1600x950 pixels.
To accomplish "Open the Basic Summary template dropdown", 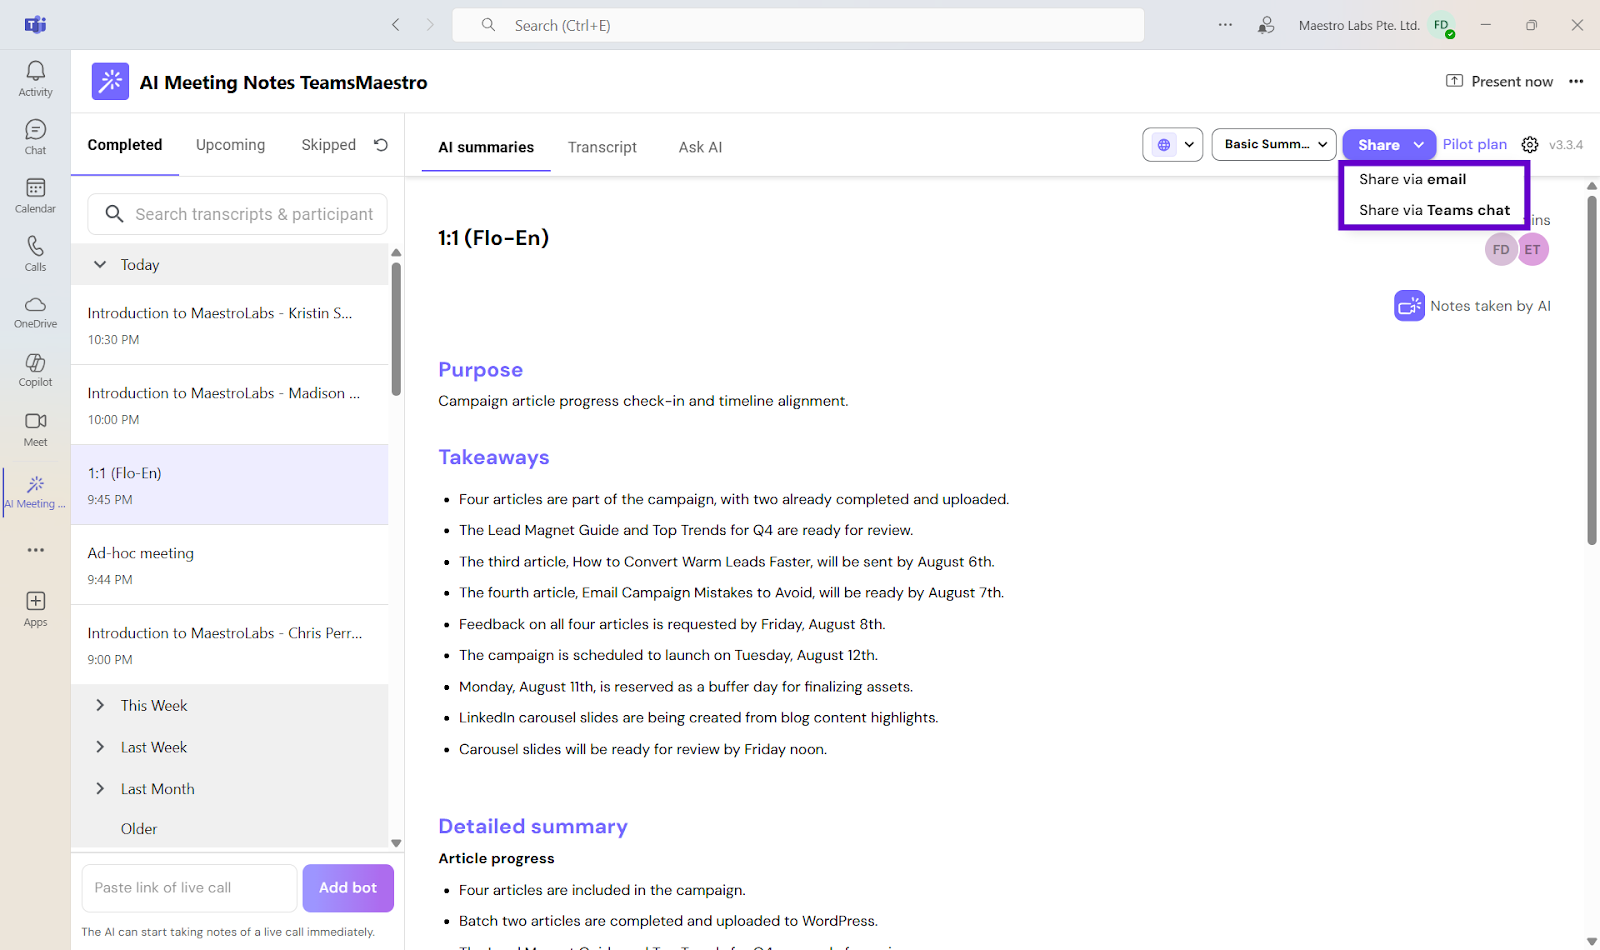I will (1274, 145).
